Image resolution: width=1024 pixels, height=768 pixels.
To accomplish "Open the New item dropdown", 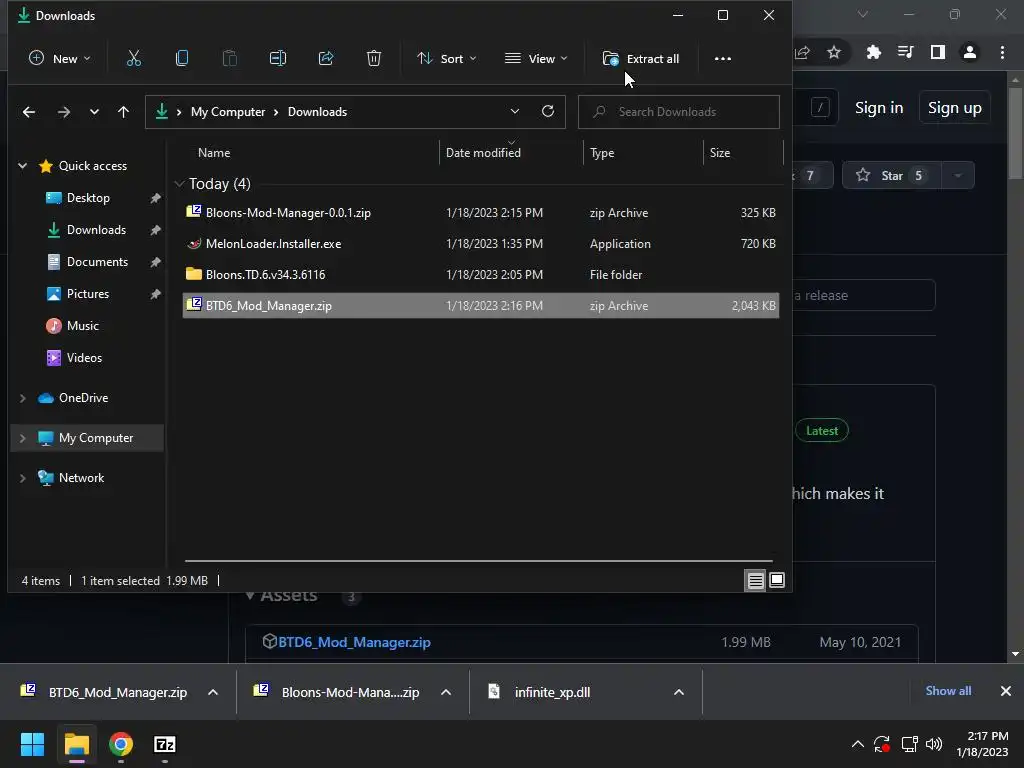I will click(59, 59).
